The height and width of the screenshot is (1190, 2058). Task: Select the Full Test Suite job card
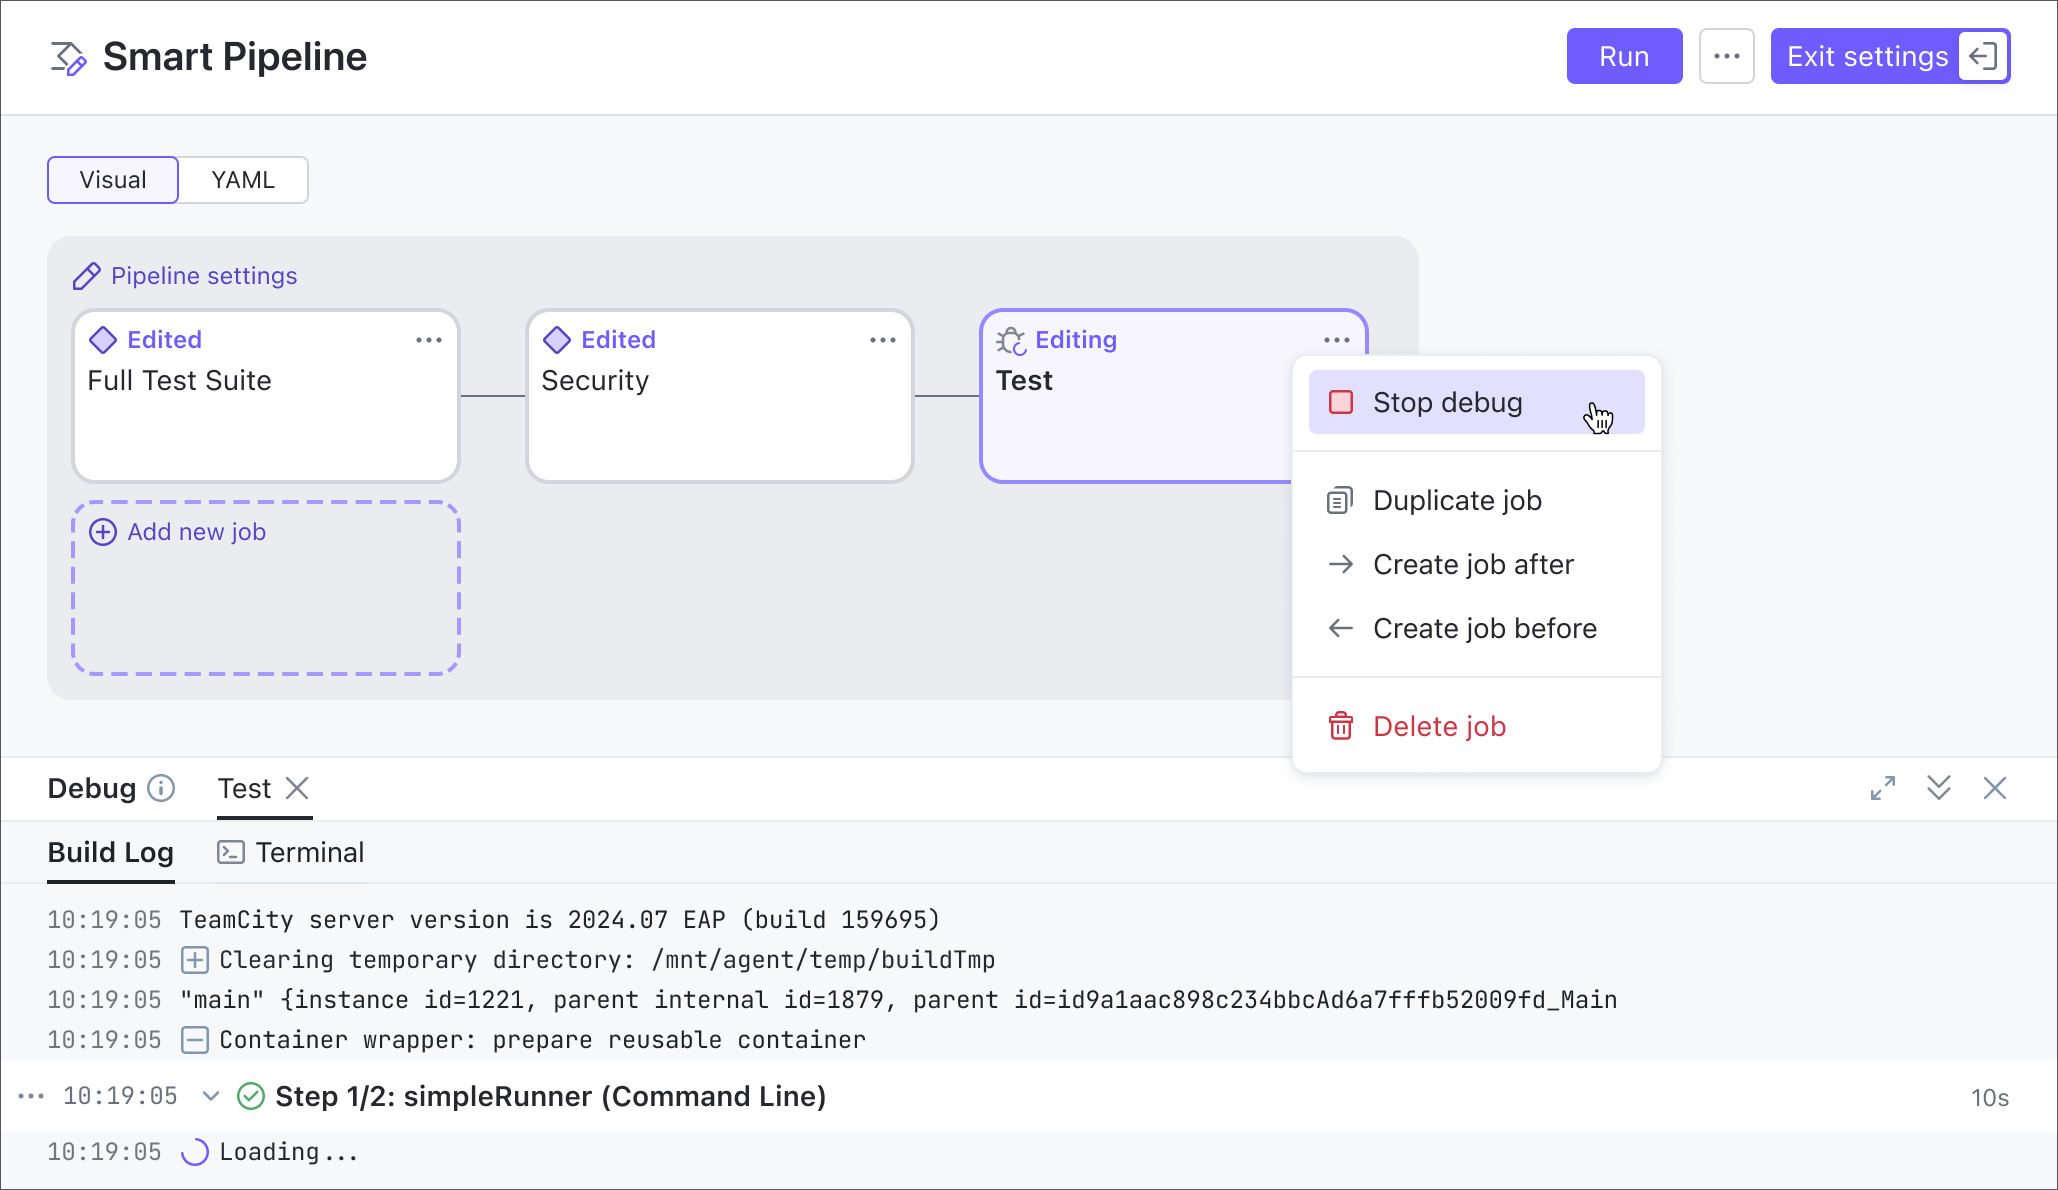click(x=266, y=396)
